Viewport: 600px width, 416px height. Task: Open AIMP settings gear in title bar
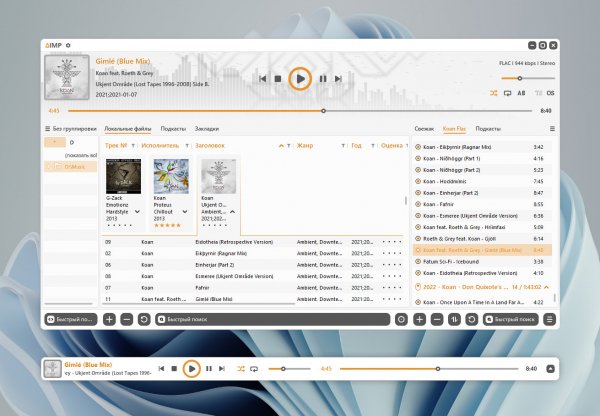point(68,45)
